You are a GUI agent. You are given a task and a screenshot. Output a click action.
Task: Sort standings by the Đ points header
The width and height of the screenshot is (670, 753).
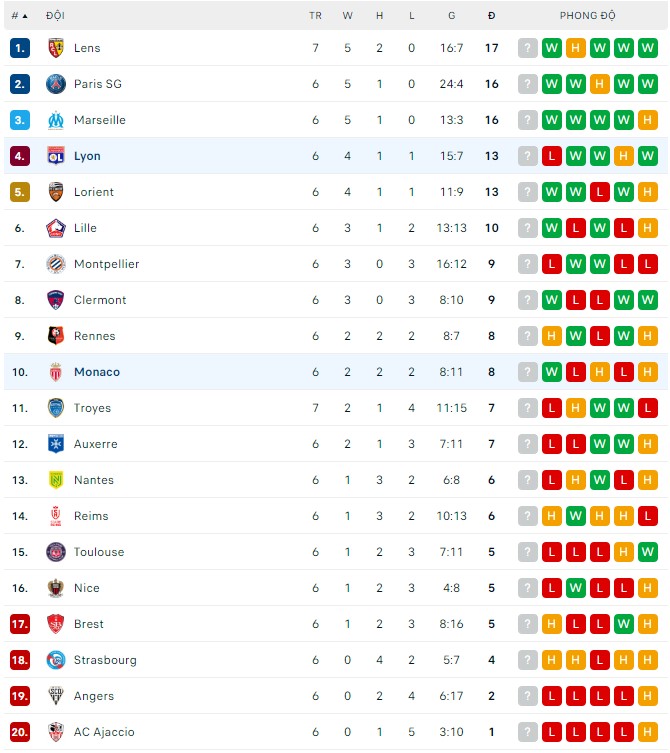(491, 16)
